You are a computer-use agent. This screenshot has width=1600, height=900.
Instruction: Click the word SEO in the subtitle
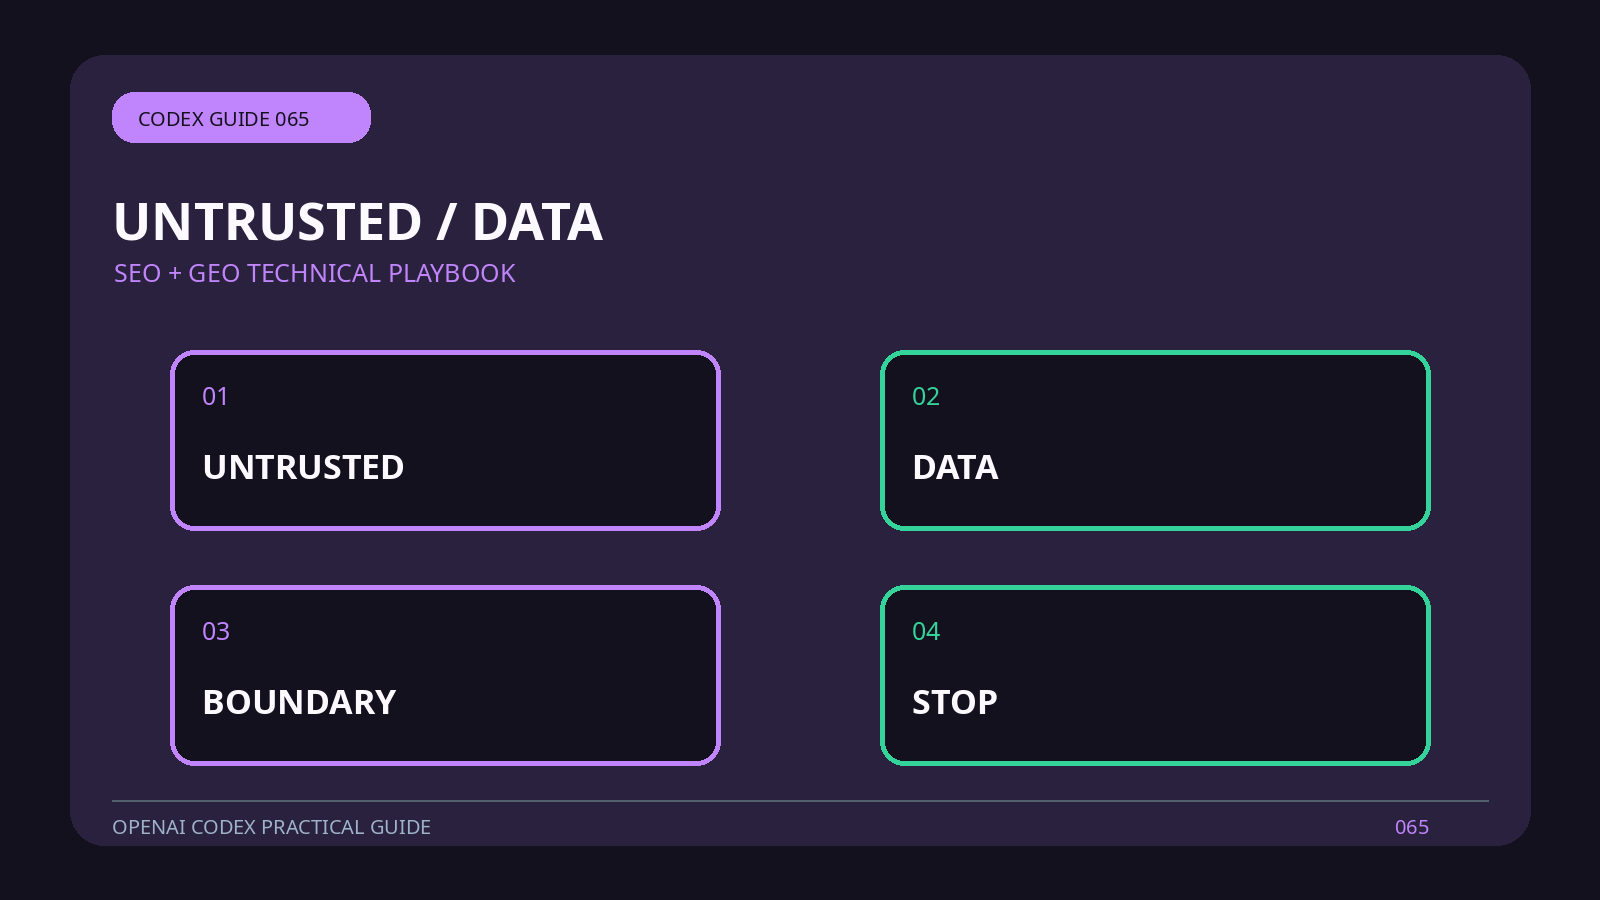(137, 273)
